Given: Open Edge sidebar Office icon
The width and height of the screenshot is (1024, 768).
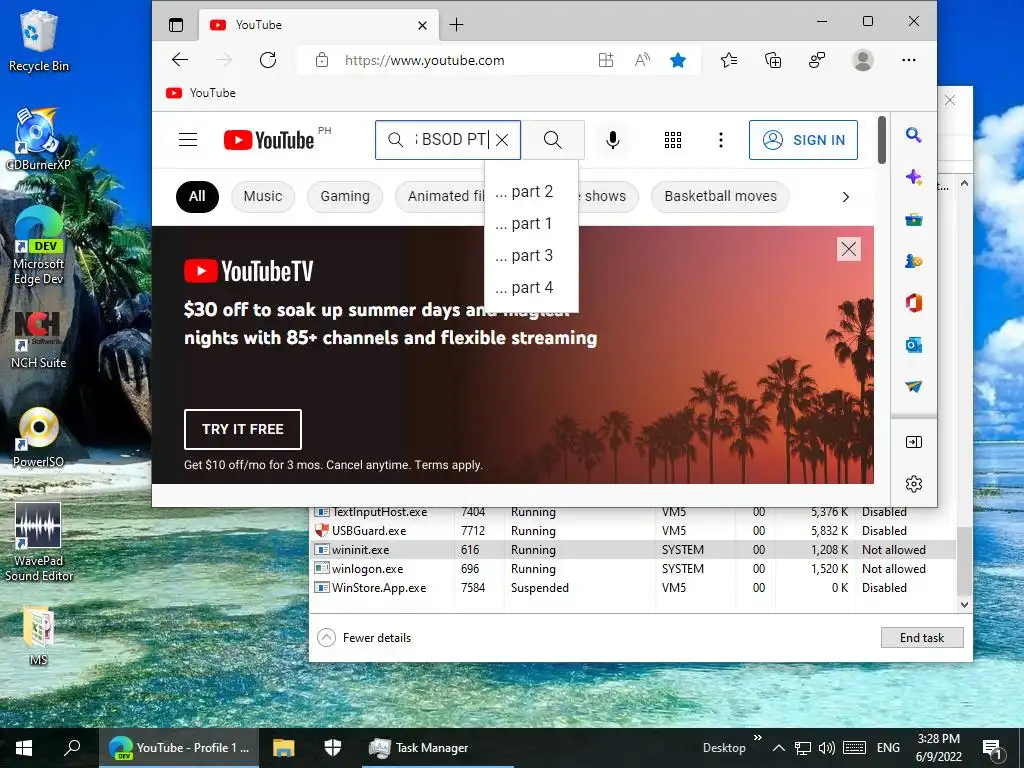Looking at the screenshot, I should [914, 303].
